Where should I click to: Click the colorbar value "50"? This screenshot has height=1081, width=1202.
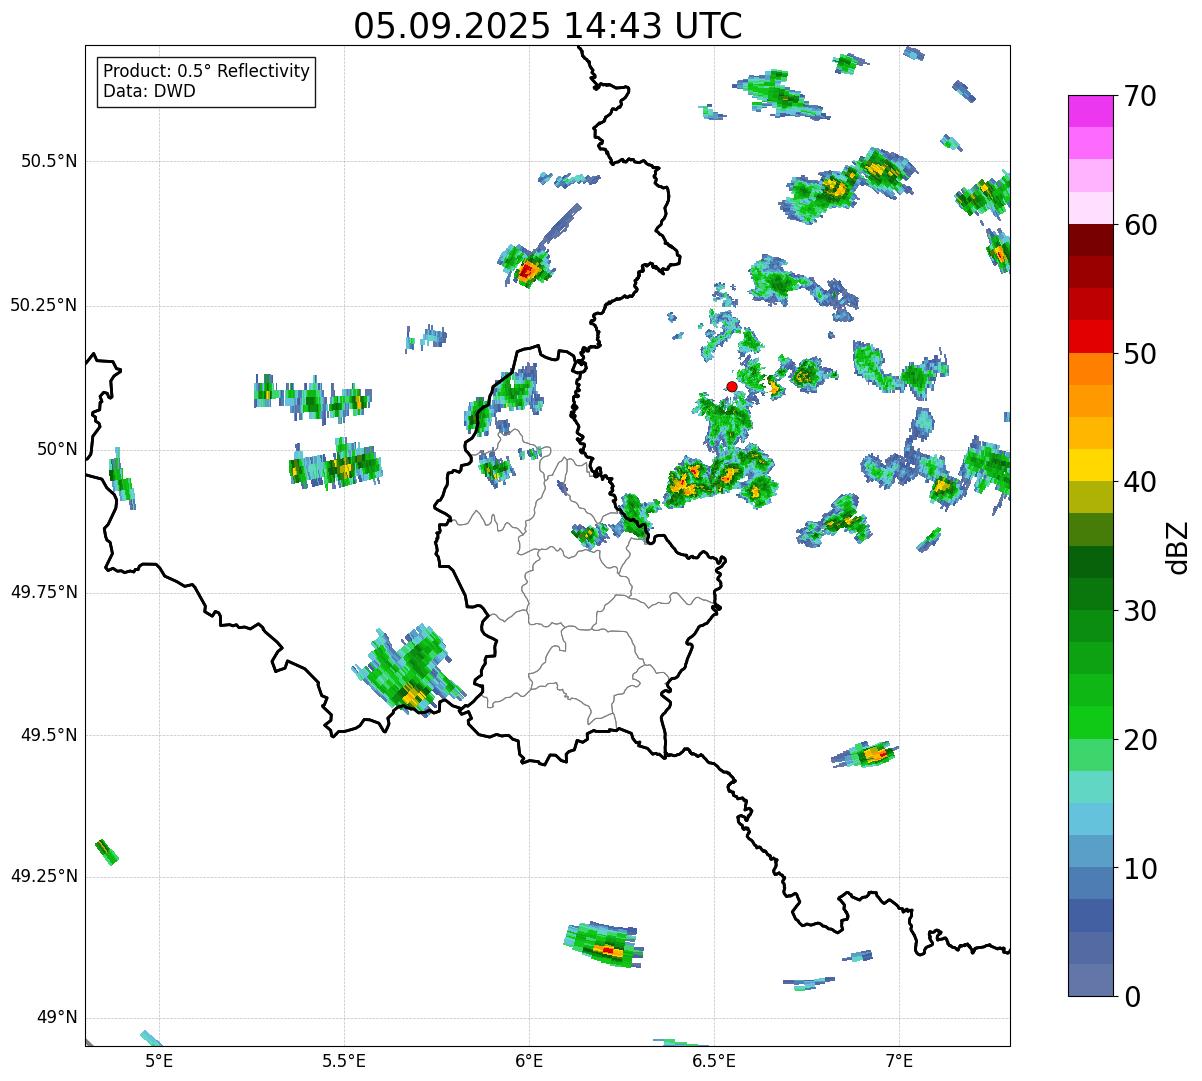(1140, 354)
